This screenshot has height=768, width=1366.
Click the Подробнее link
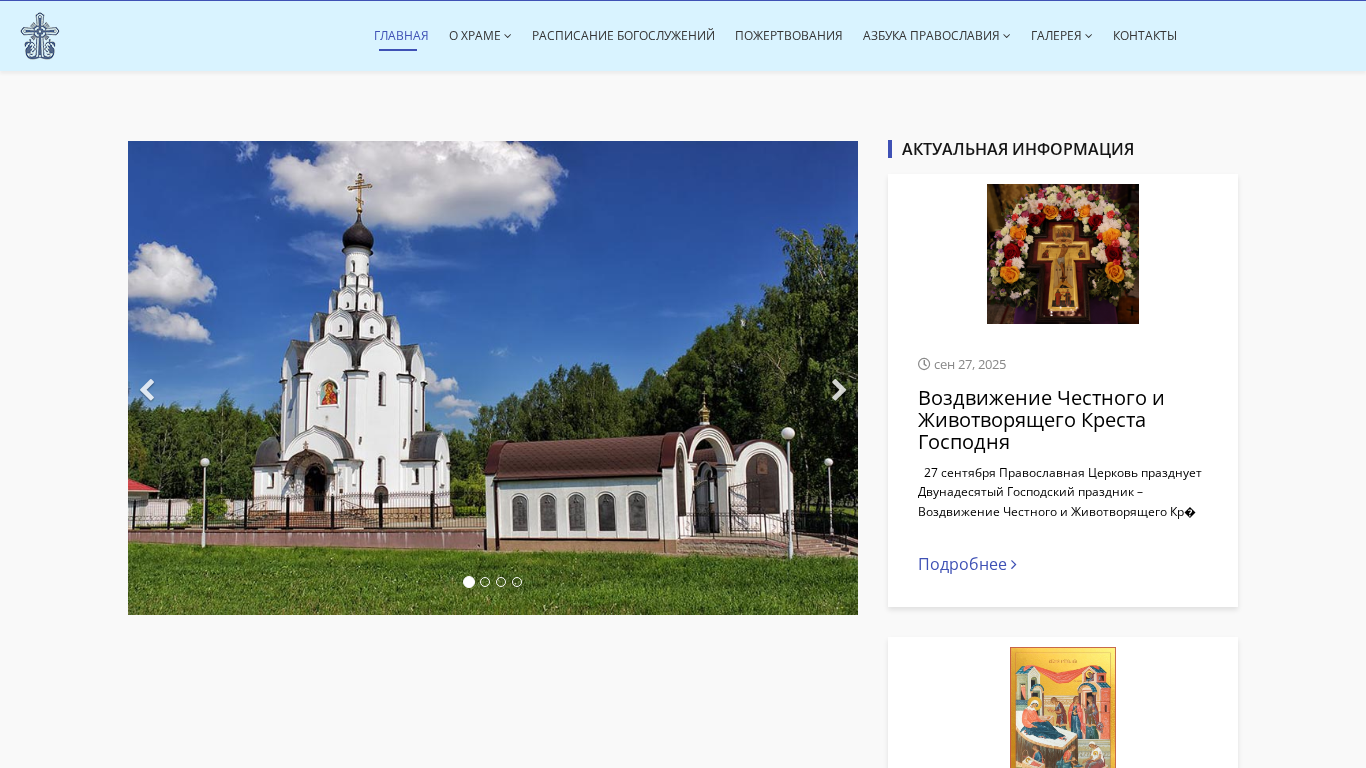(967, 564)
